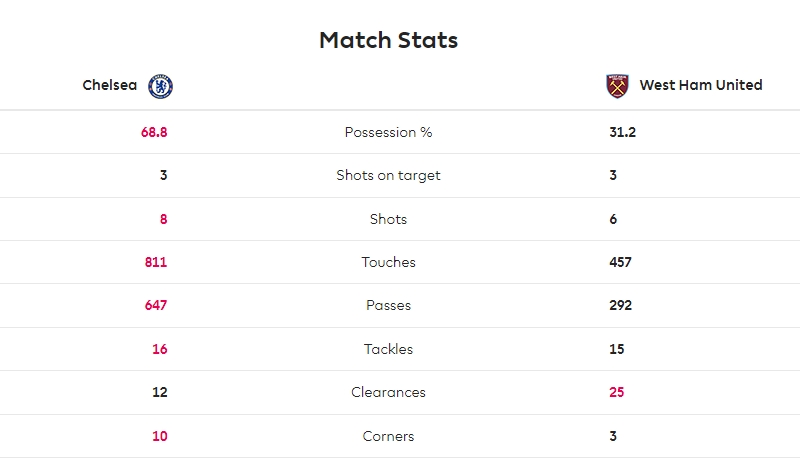
Task: Select the Tackles stat label
Action: click(x=388, y=349)
